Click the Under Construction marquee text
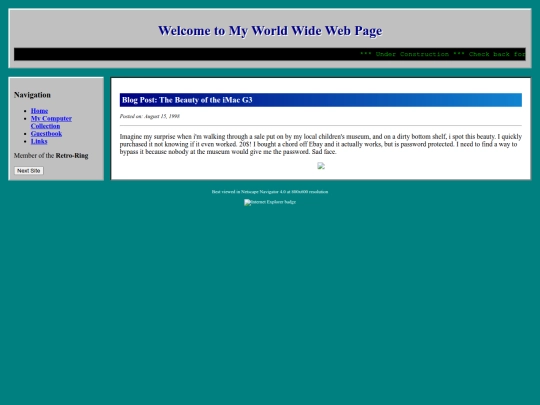The width and height of the screenshot is (540, 405). 442,54
